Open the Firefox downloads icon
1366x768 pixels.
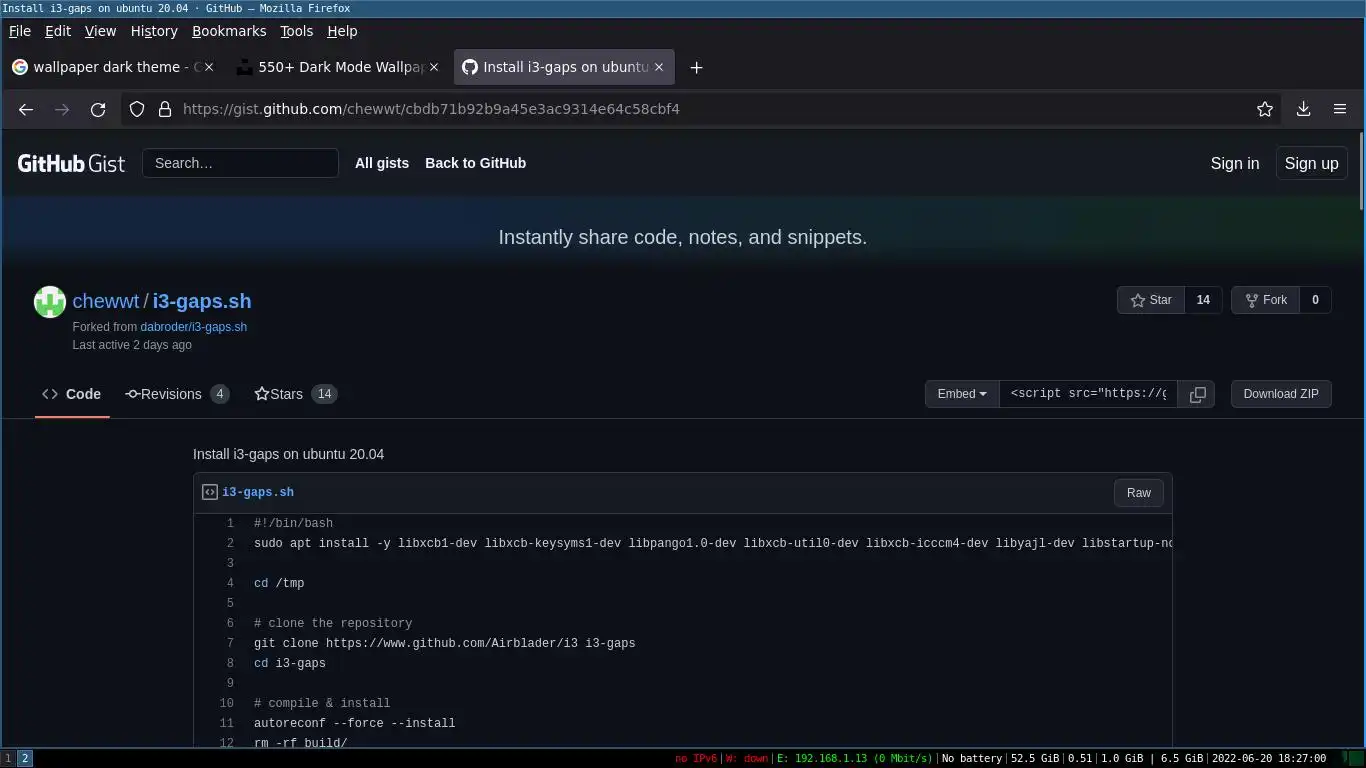click(1303, 109)
